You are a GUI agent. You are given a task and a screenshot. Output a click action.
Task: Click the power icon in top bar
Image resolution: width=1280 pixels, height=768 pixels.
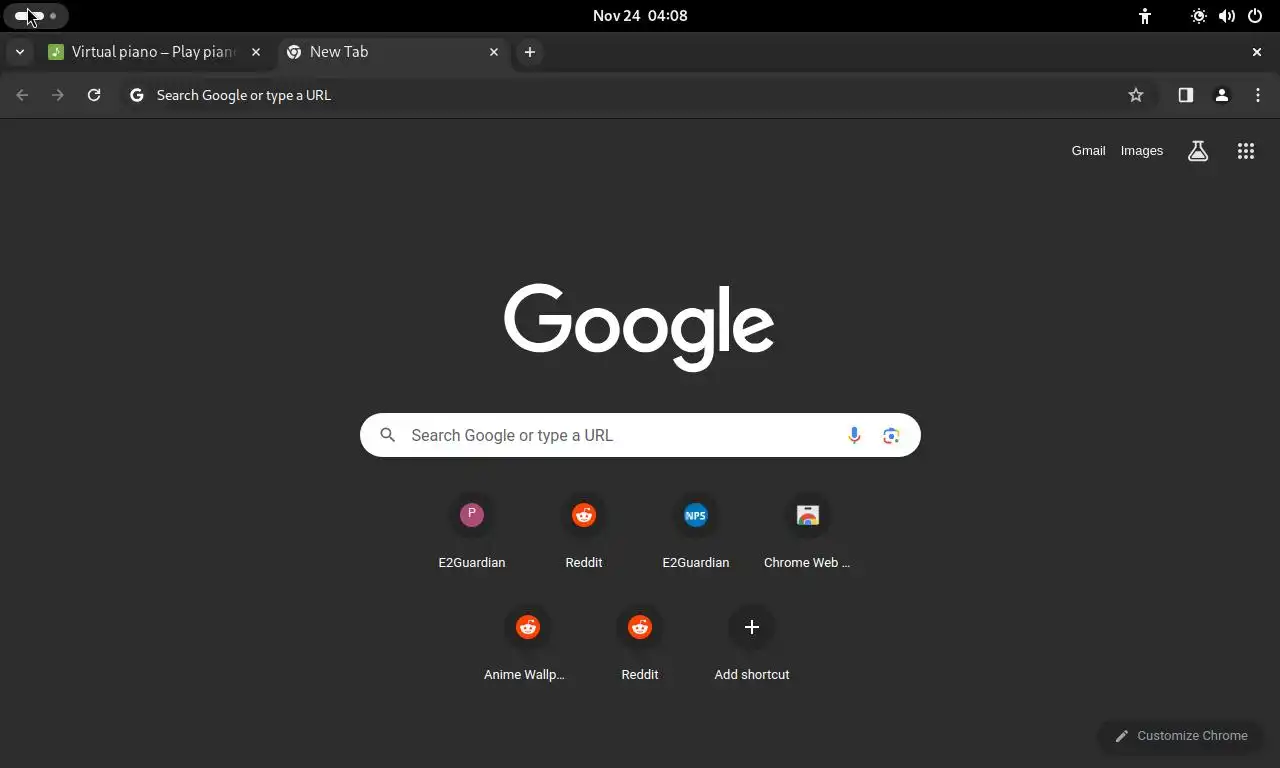click(1254, 16)
